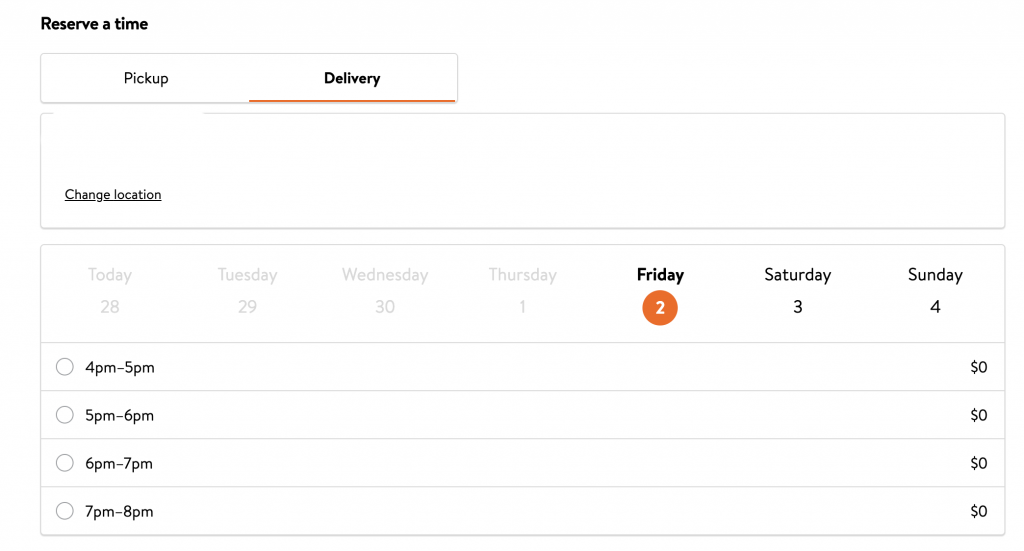Click the disabled Wednesday 30 date
The height and width of the screenshot is (551, 1024).
(385, 291)
